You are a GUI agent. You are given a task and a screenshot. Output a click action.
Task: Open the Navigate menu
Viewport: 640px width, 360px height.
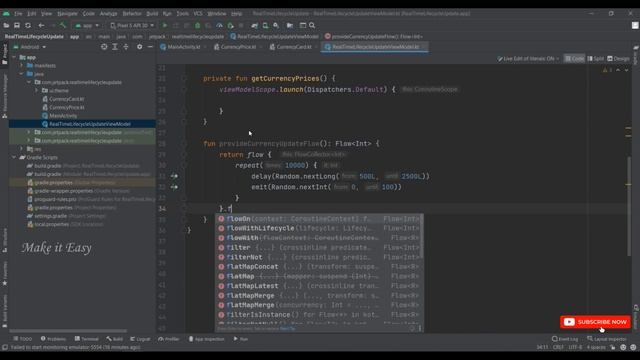click(x=67, y=13)
